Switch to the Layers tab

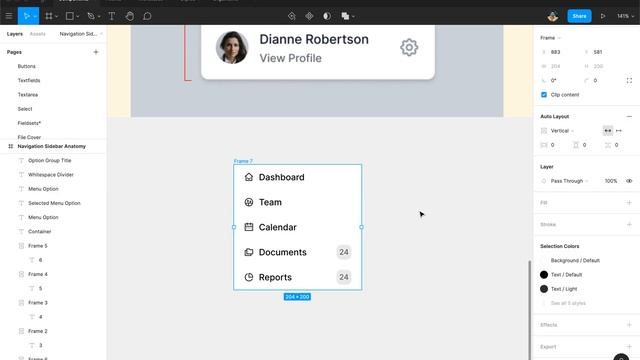coord(15,34)
